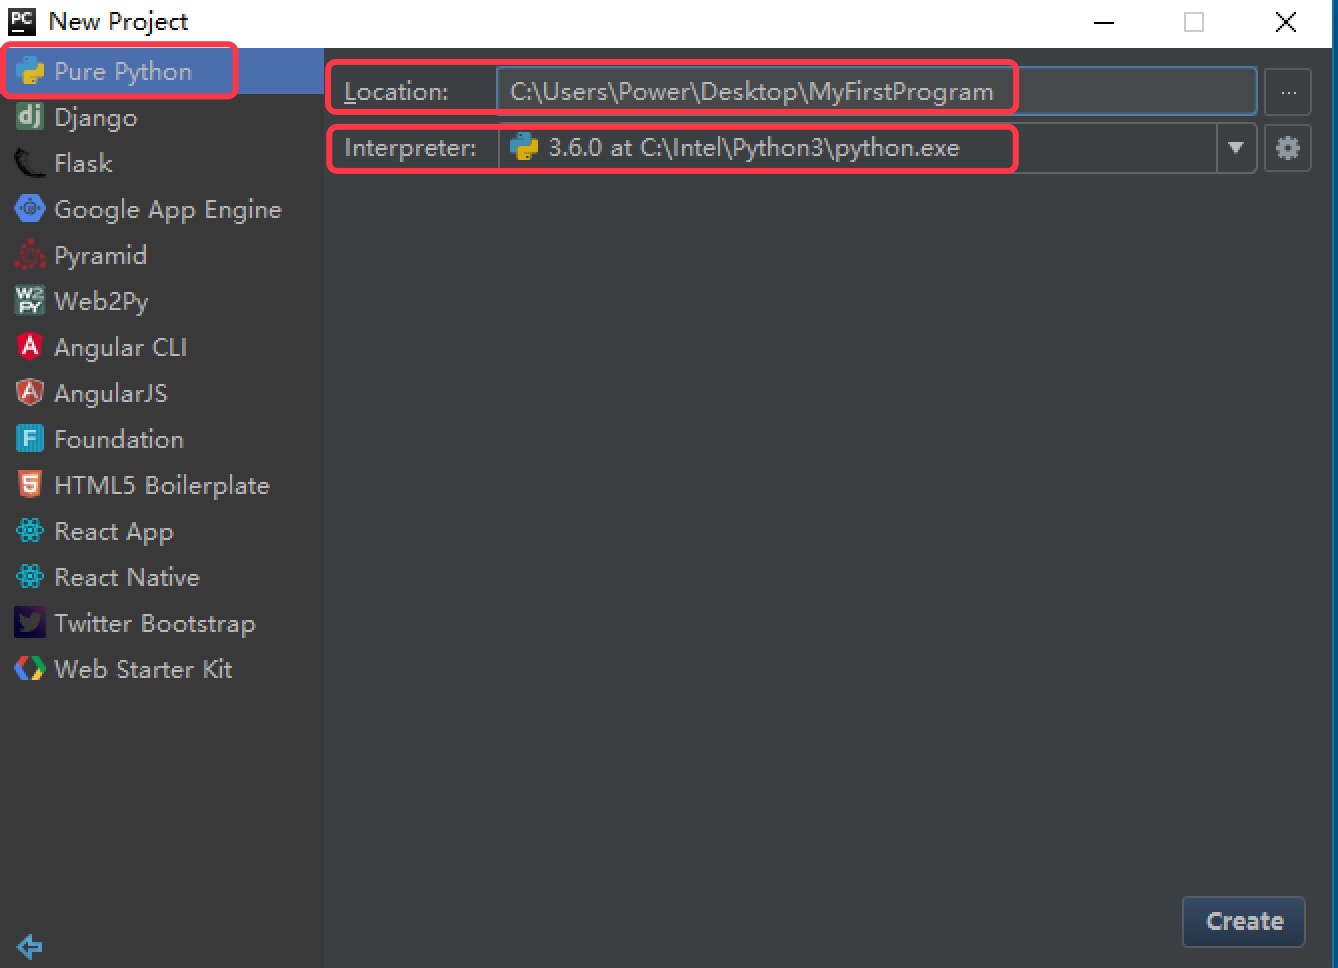Click the blue back arrow icon
1338x968 pixels.
(x=30, y=945)
